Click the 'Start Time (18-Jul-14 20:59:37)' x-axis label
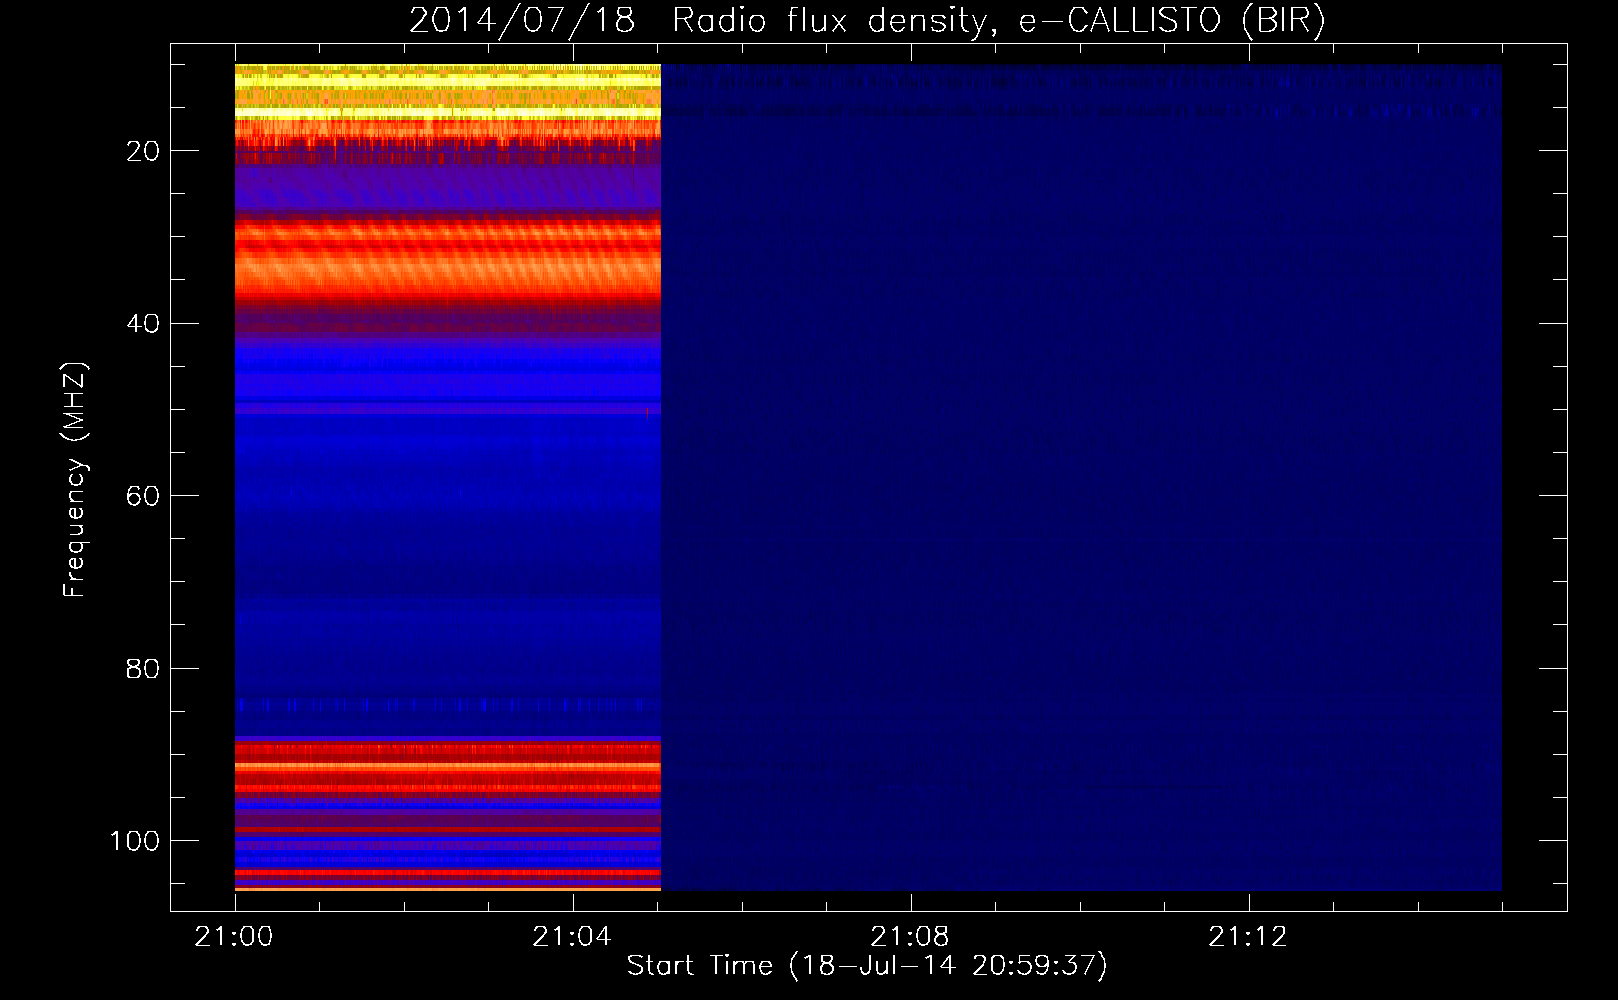The image size is (1618, 1000). (x=867, y=965)
